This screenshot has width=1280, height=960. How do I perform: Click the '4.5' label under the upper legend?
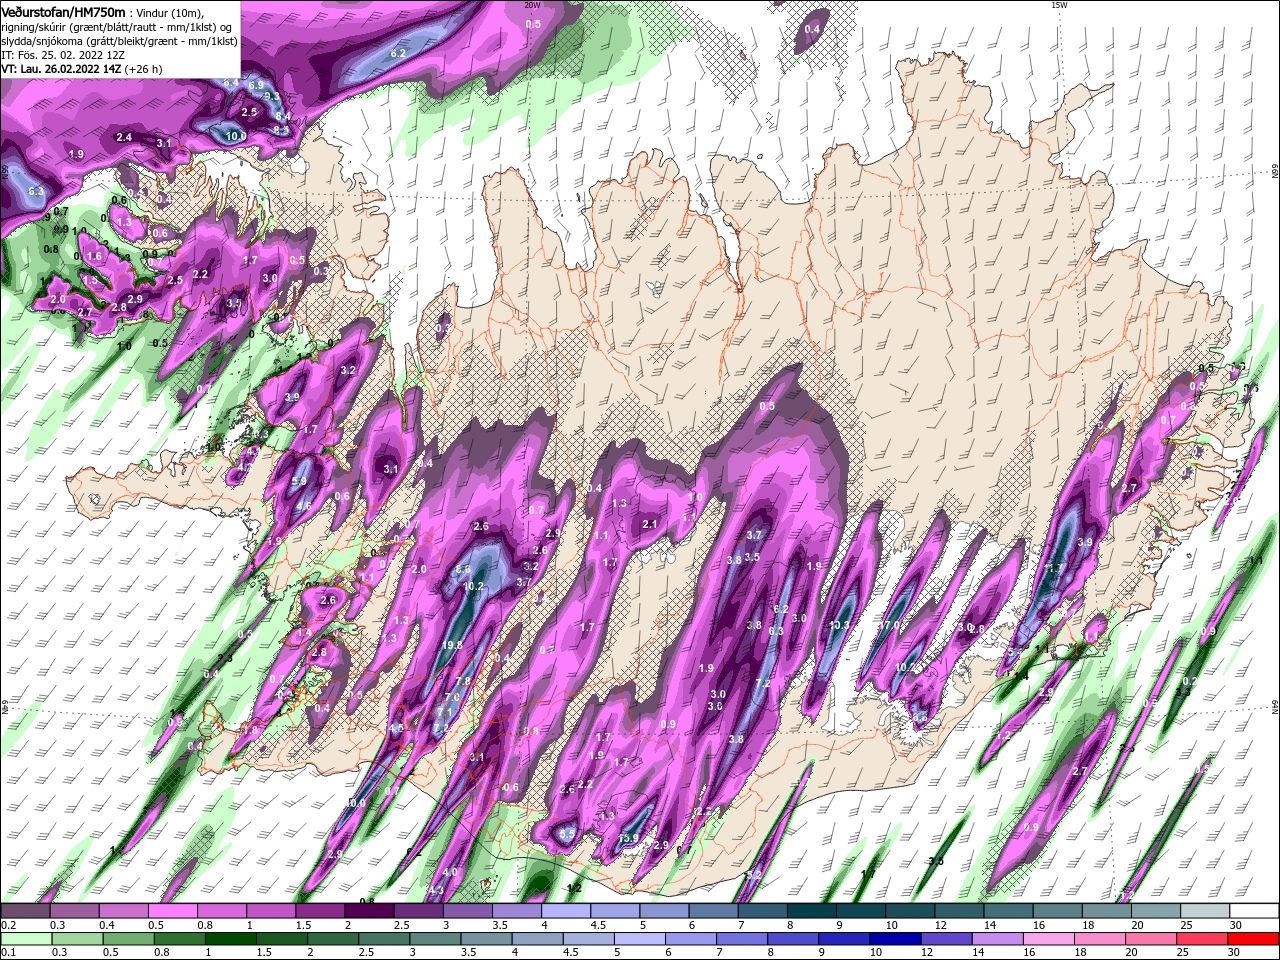pyautogui.click(x=598, y=925)
